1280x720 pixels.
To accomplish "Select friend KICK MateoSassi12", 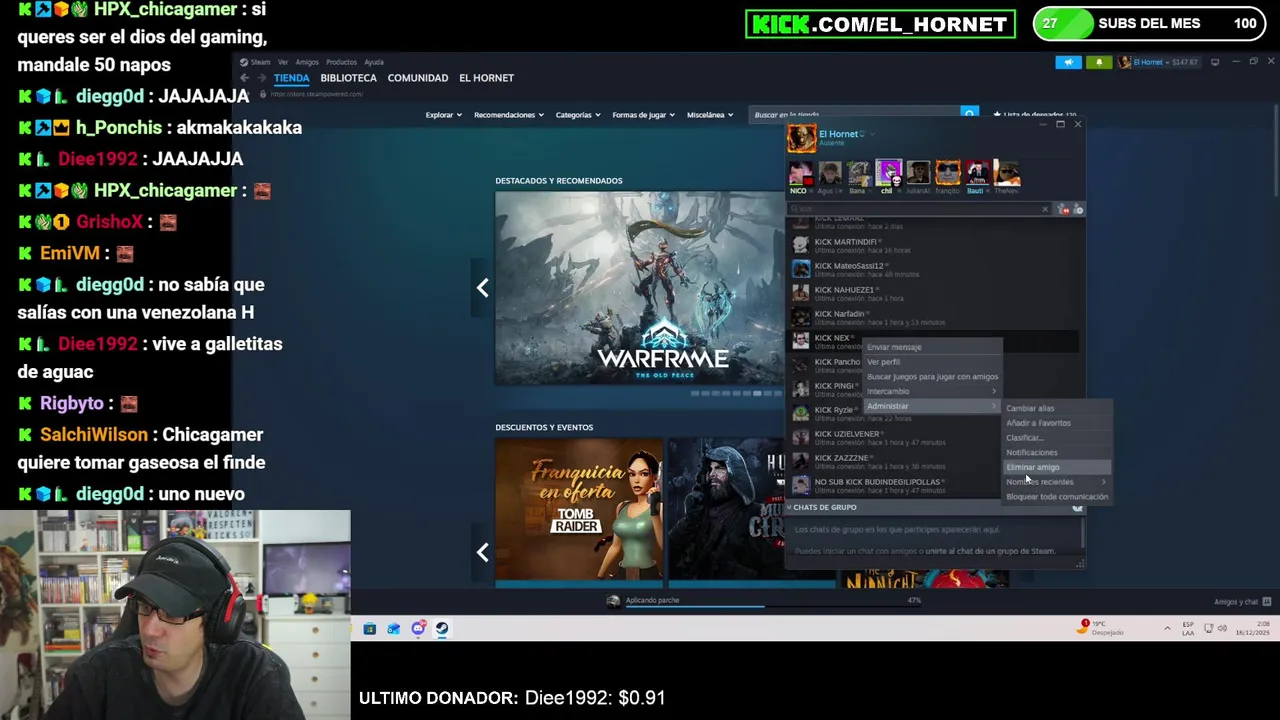I will click(933, 269).
